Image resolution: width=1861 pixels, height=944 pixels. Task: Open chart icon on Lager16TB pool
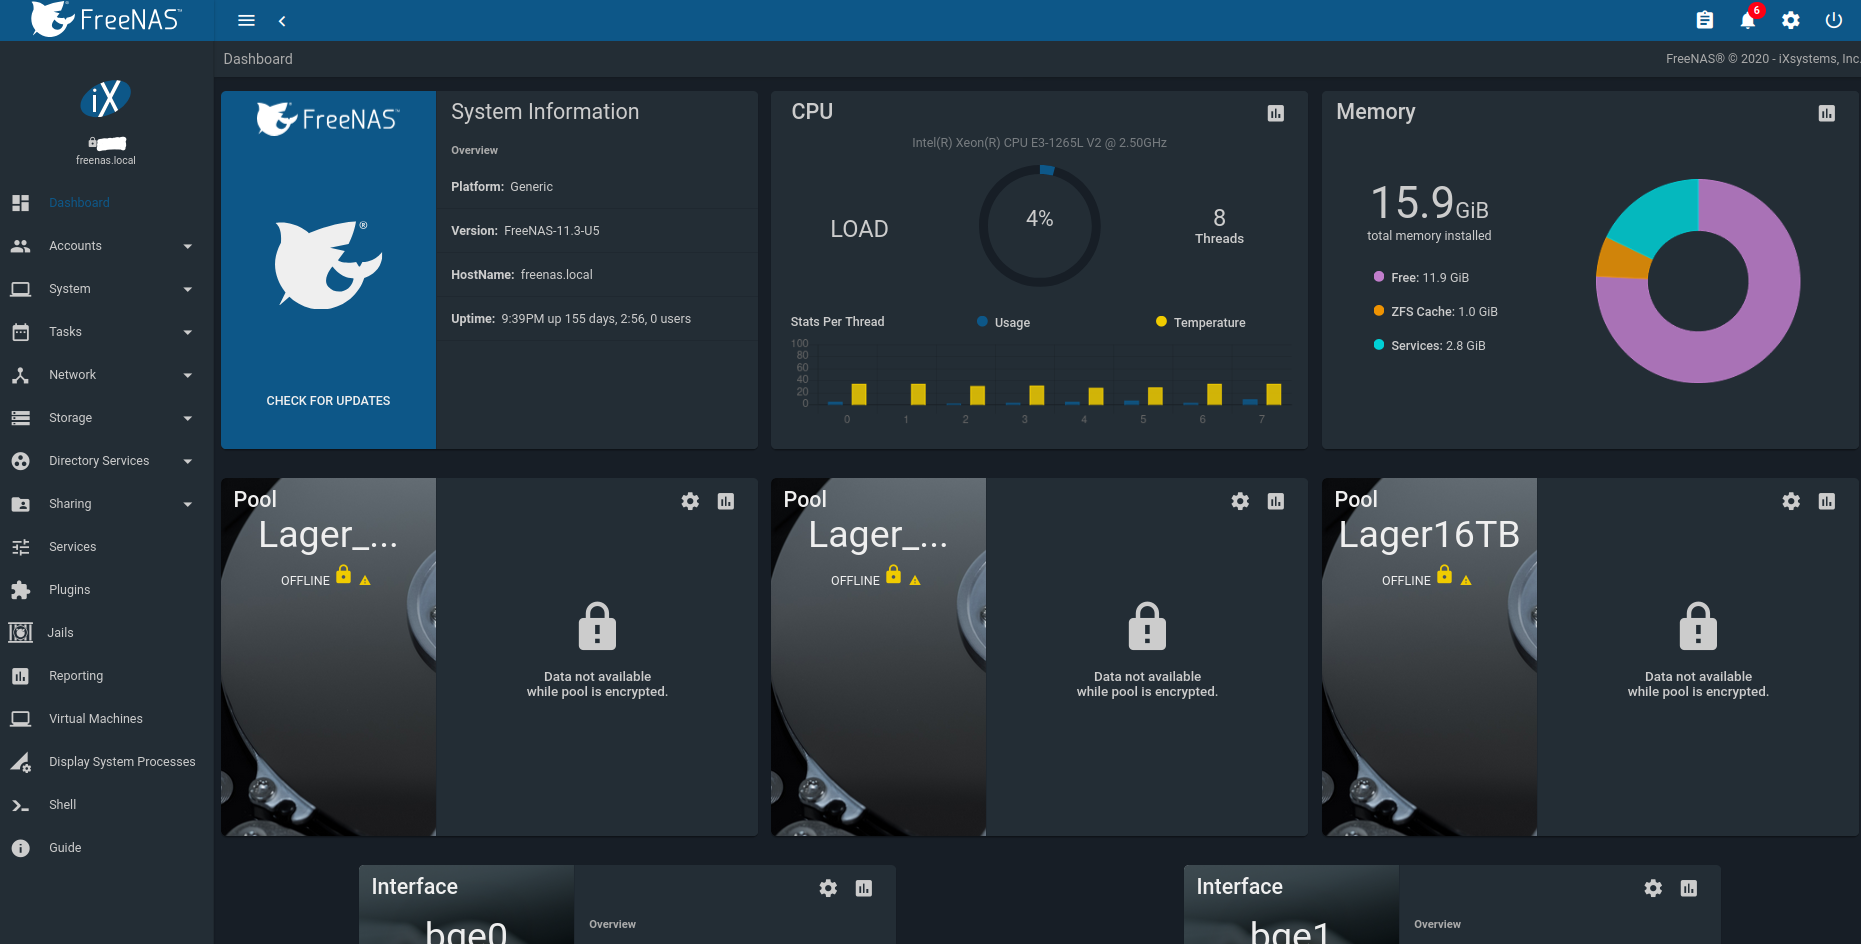(x=1827, y=501)
